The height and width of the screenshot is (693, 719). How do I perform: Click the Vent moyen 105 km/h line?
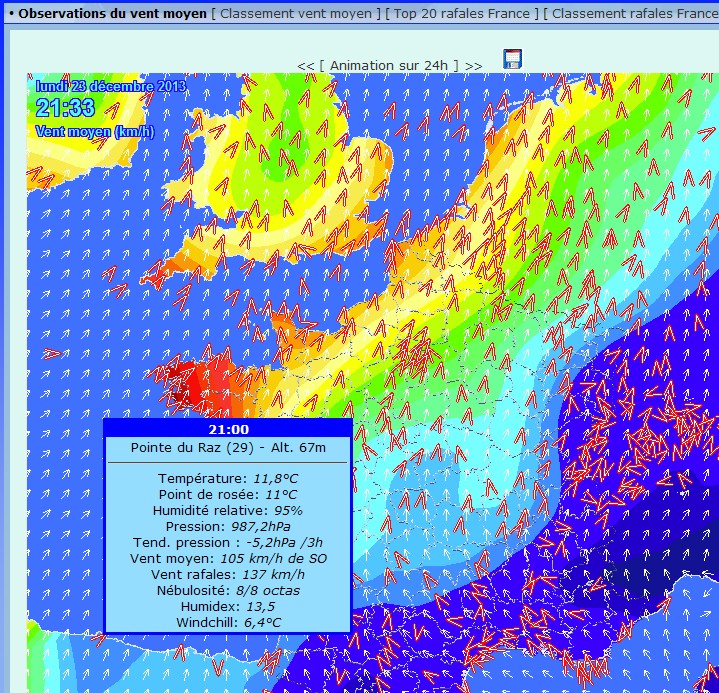228,558
